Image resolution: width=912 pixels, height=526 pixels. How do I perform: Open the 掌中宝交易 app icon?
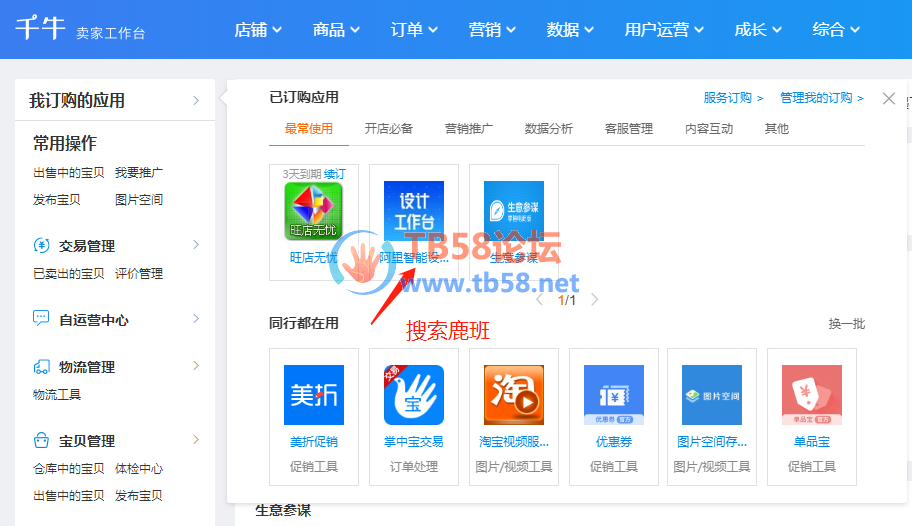point(414,395)
